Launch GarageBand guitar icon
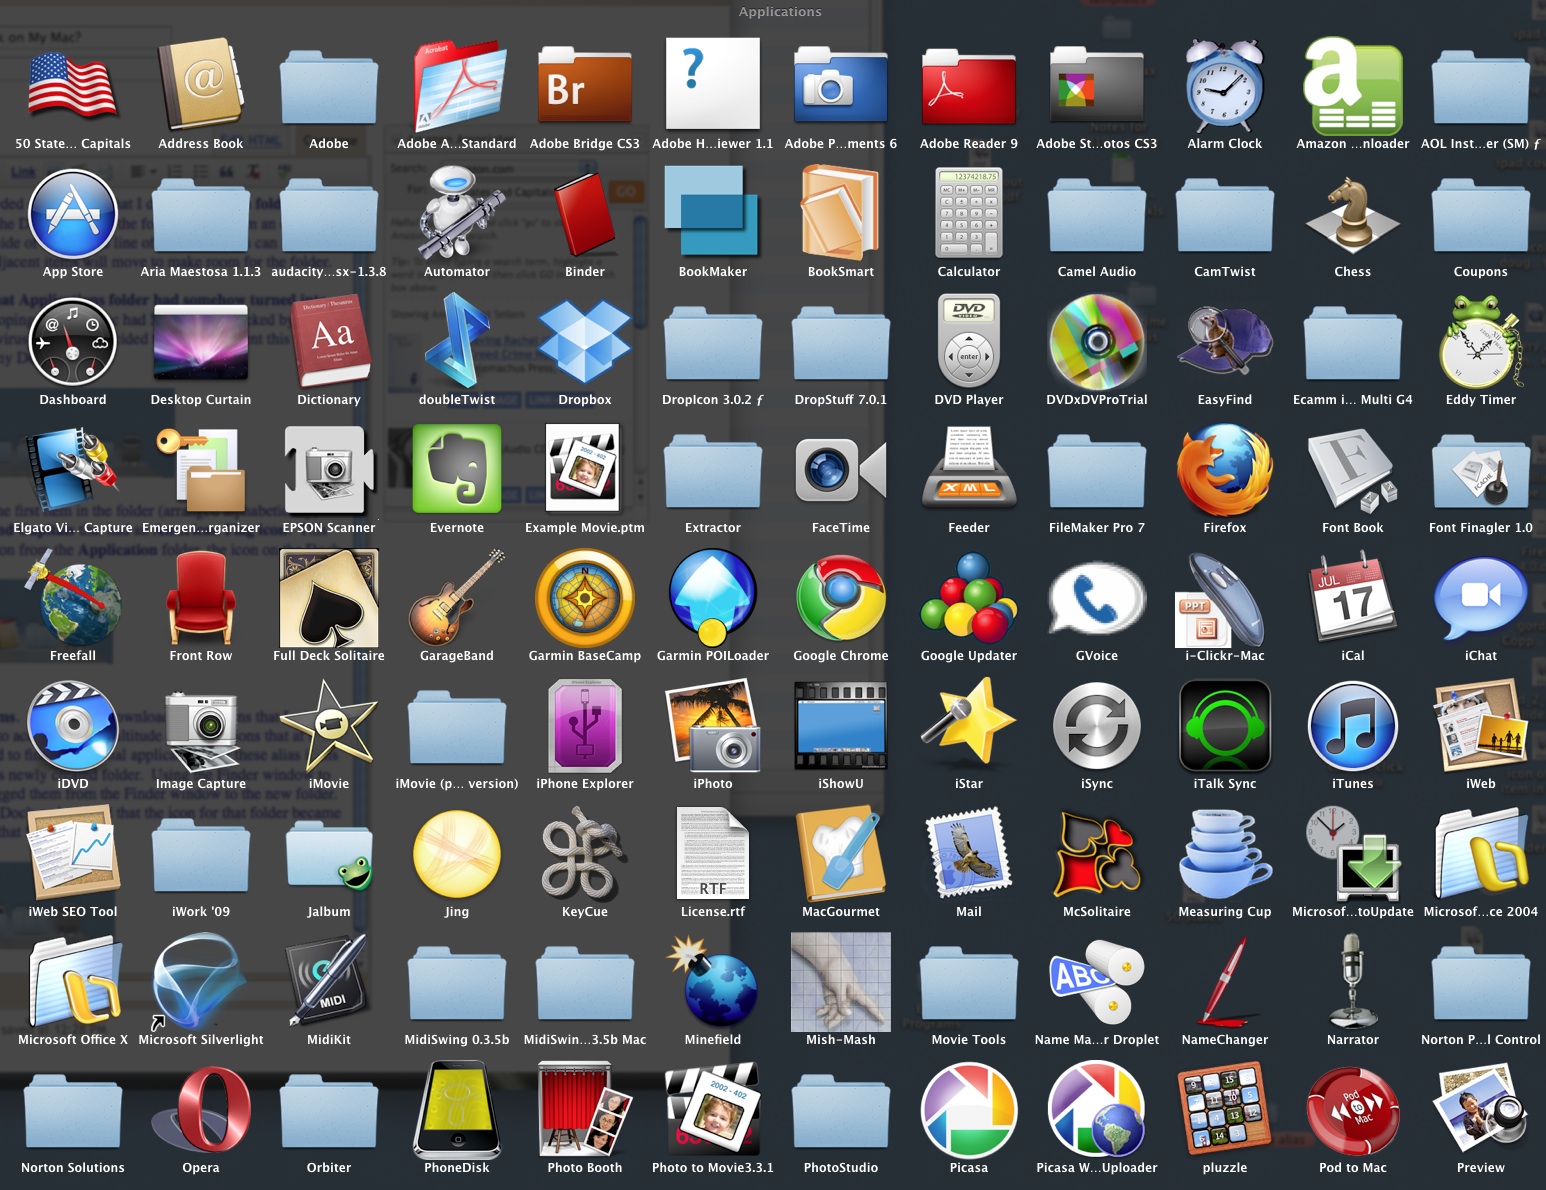Screen dimensions: 1546x1190 457,597
